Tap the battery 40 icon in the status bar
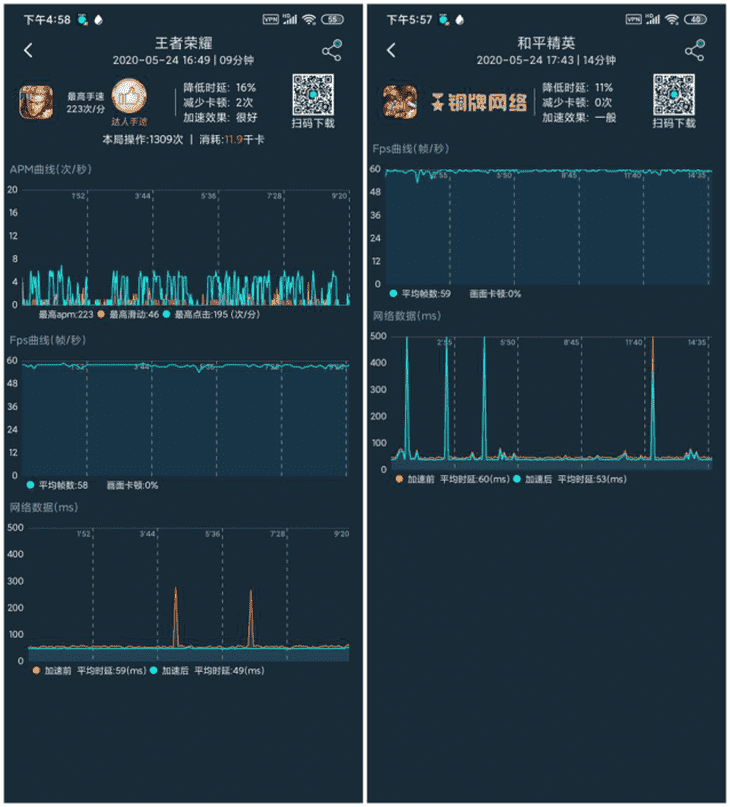This screenshot has height=807, width=730. pyautogui.click(x=696, y=20)
